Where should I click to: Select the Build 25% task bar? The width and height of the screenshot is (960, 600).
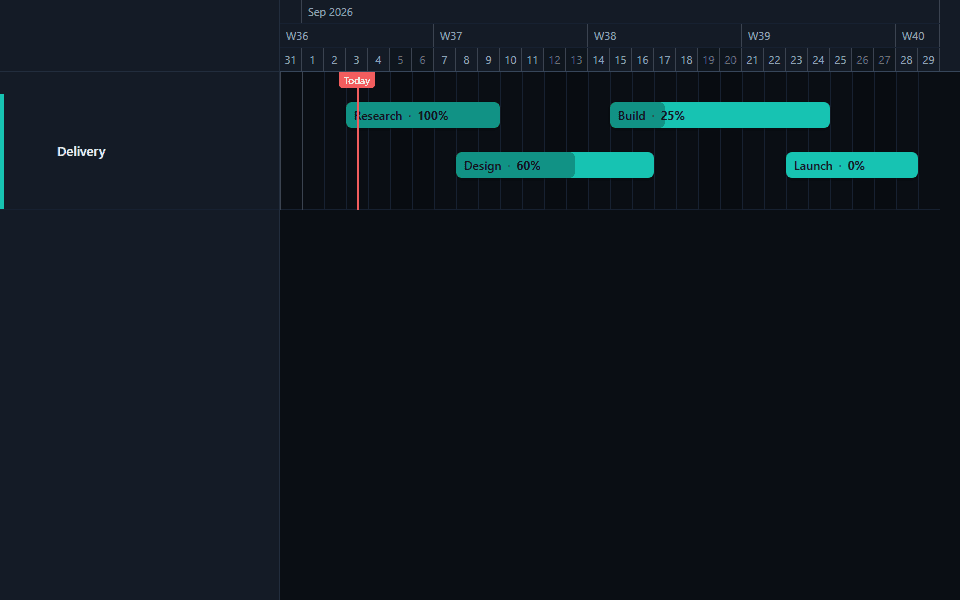pos(719,115)
